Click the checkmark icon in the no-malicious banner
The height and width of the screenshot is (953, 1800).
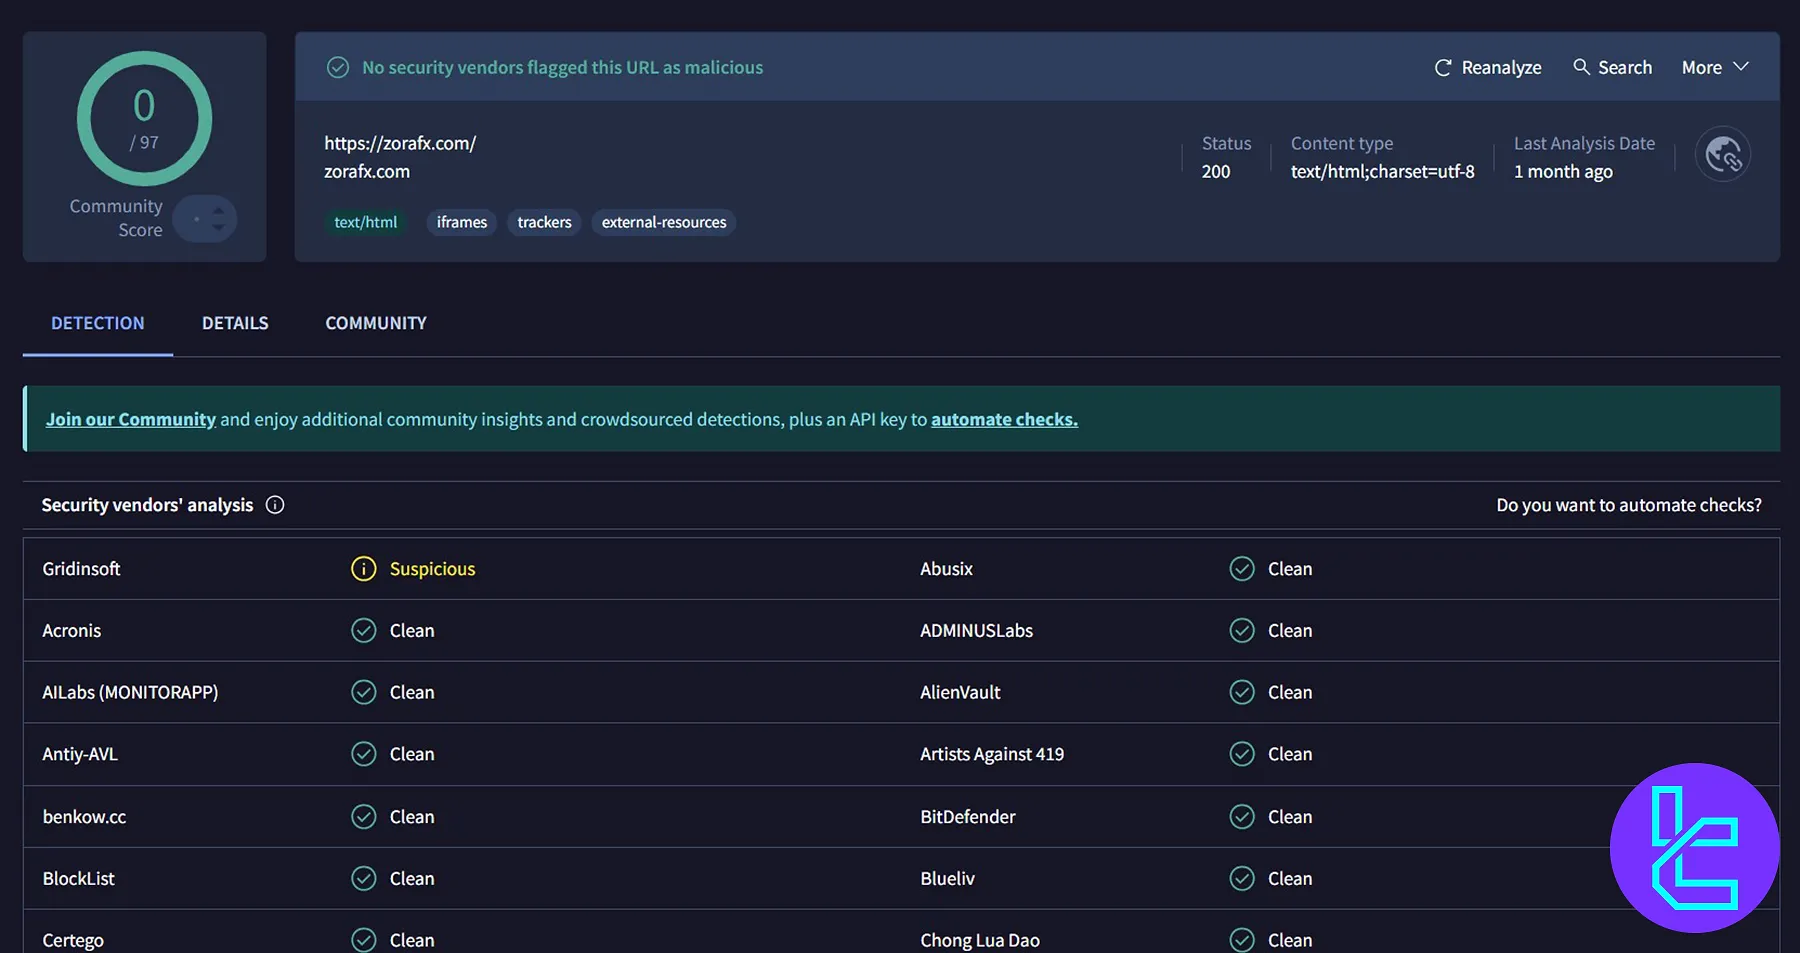click(x=338, y=68)
